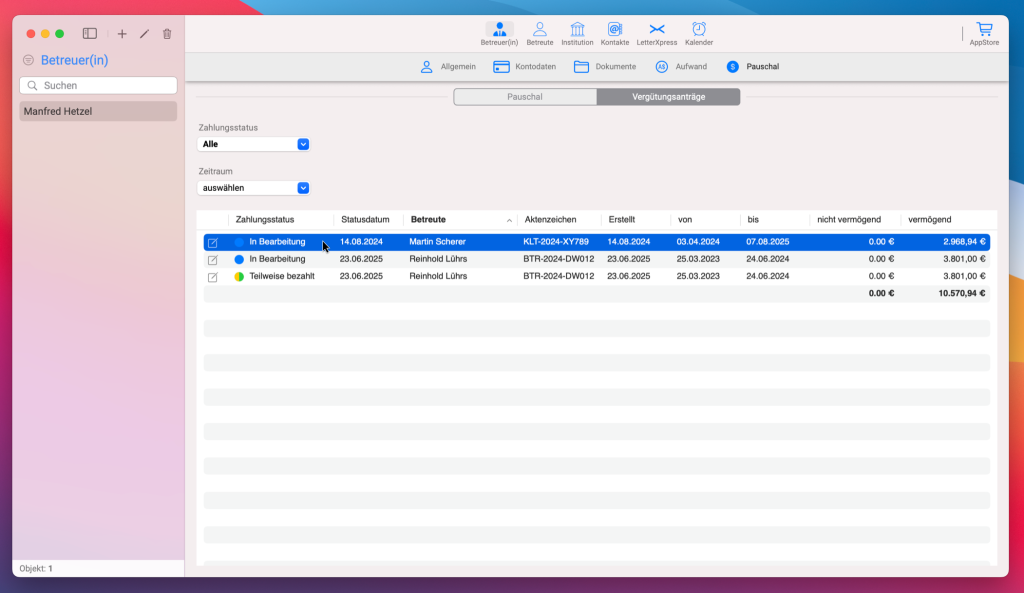
Task: Open edit icon for Teilweise bezahlt row
Action: [212, 277]
